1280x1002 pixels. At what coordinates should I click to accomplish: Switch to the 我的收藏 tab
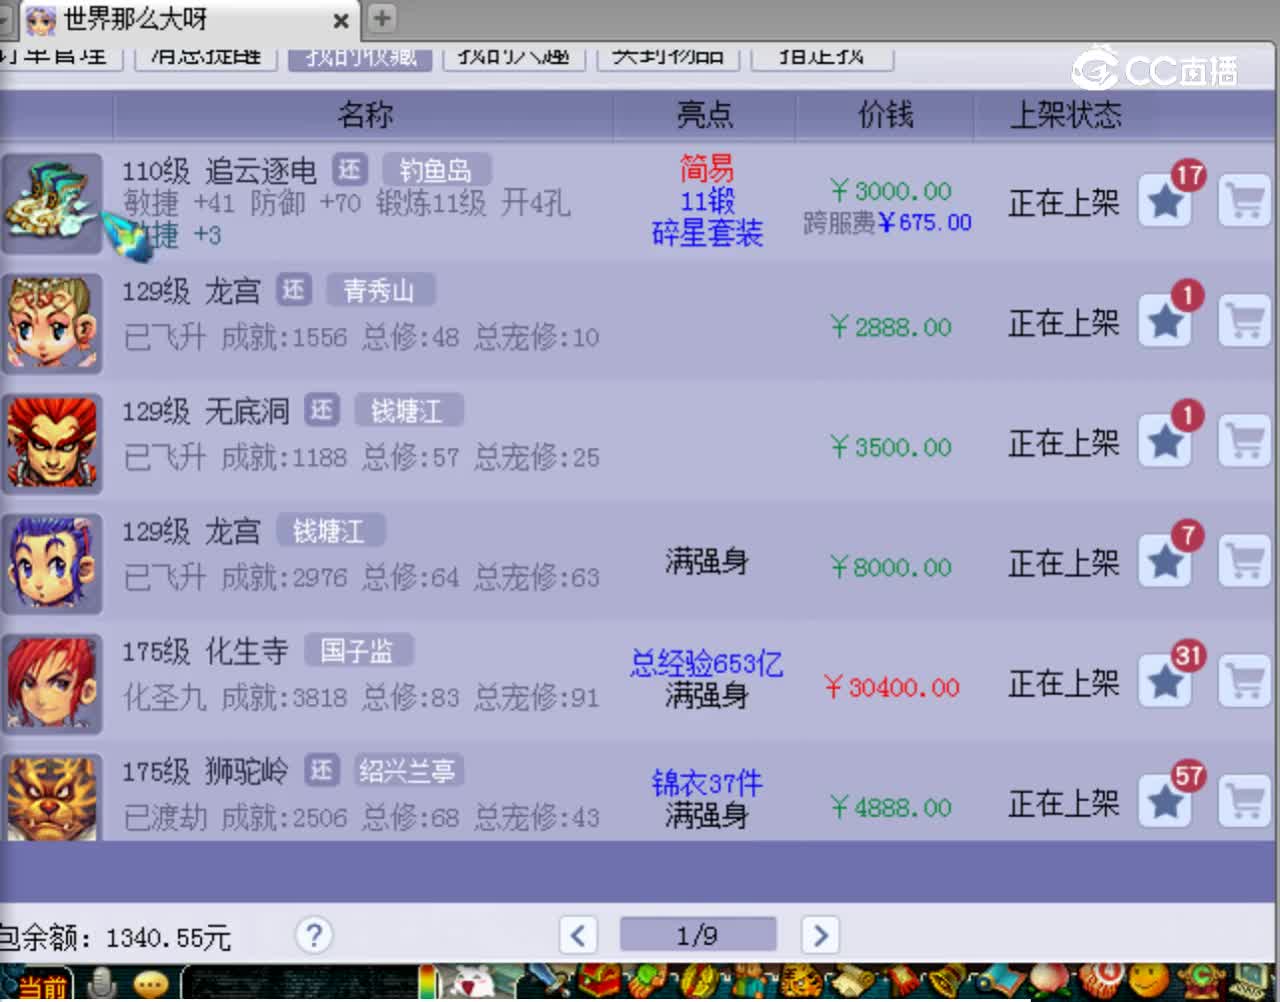(360, 55)
